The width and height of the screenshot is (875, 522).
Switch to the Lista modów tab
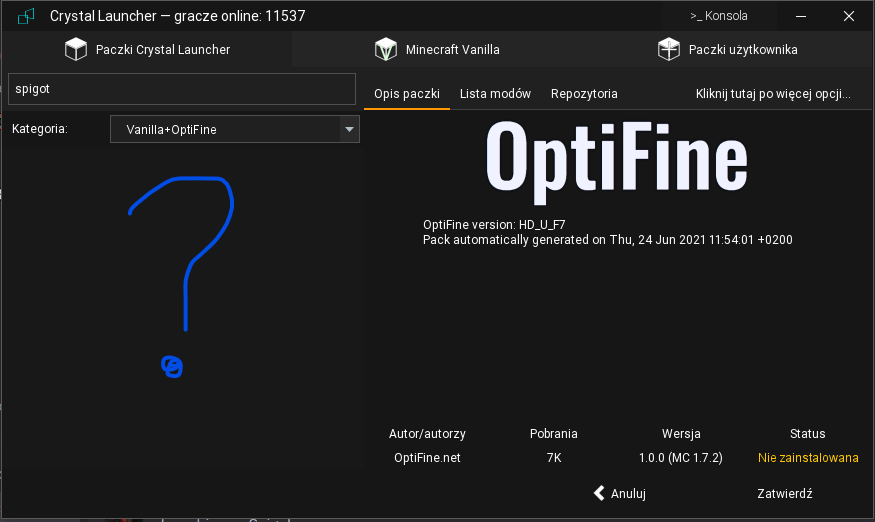click(x=495, y=94)
